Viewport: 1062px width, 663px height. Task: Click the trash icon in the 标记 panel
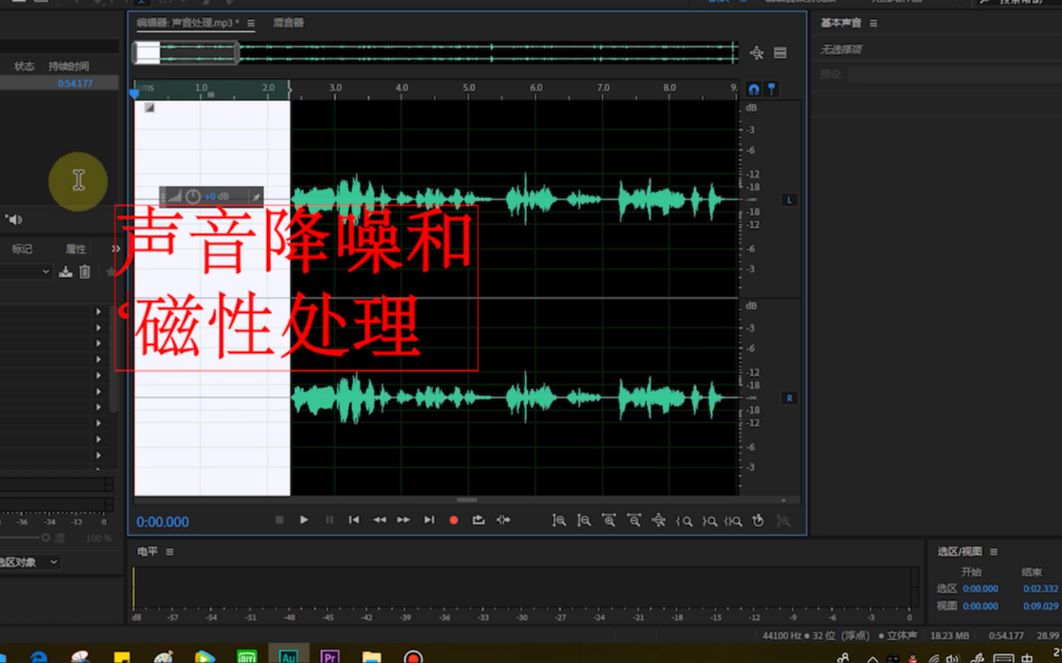coord(84,271)
